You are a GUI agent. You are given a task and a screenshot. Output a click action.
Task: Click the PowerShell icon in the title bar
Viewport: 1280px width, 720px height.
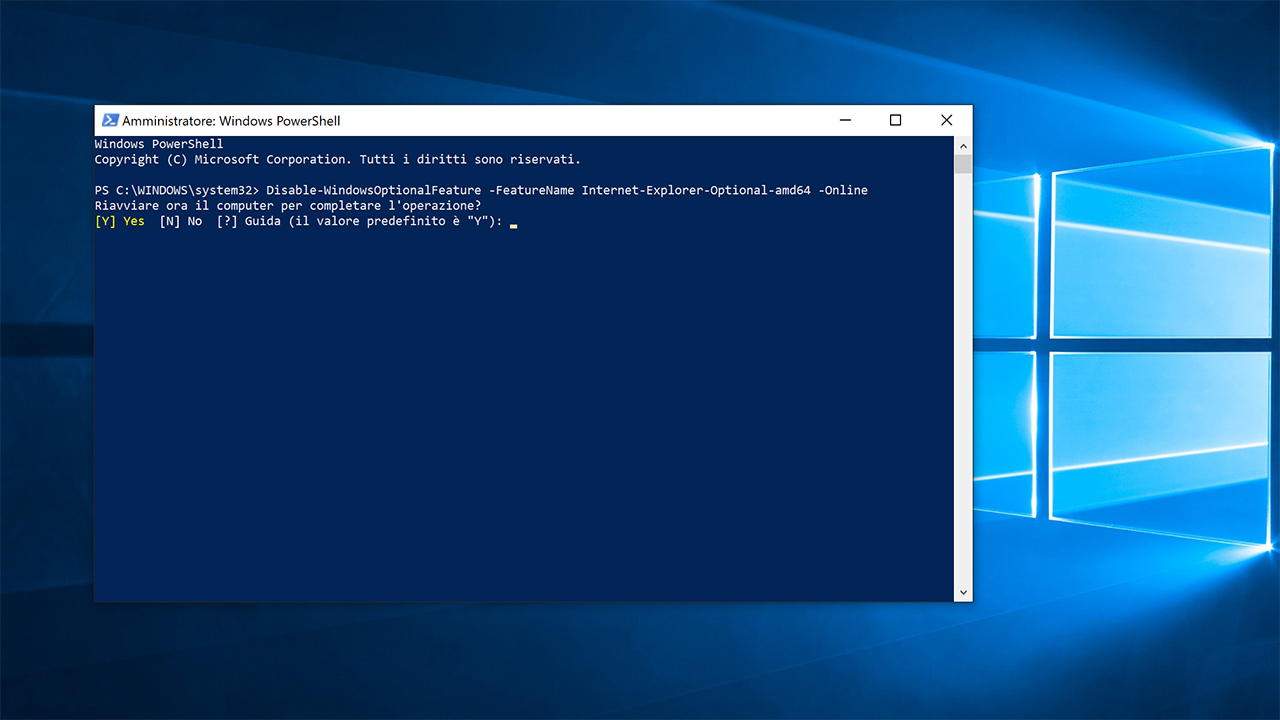[x=110, y=120]
